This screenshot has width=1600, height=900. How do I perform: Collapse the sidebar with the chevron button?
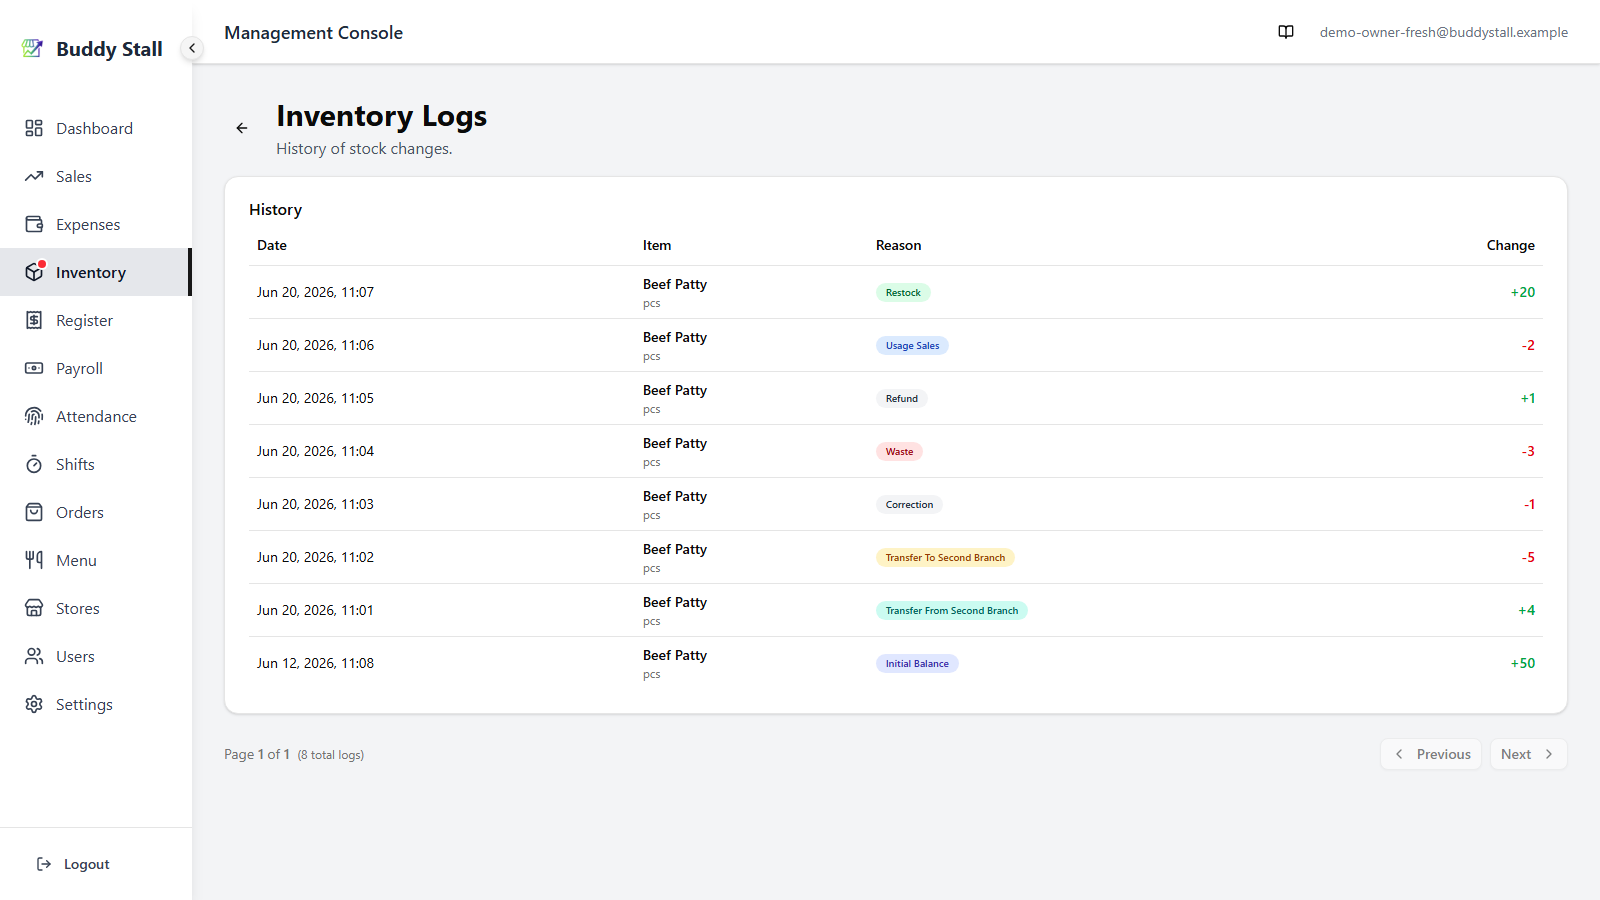(x=192, y=48)
